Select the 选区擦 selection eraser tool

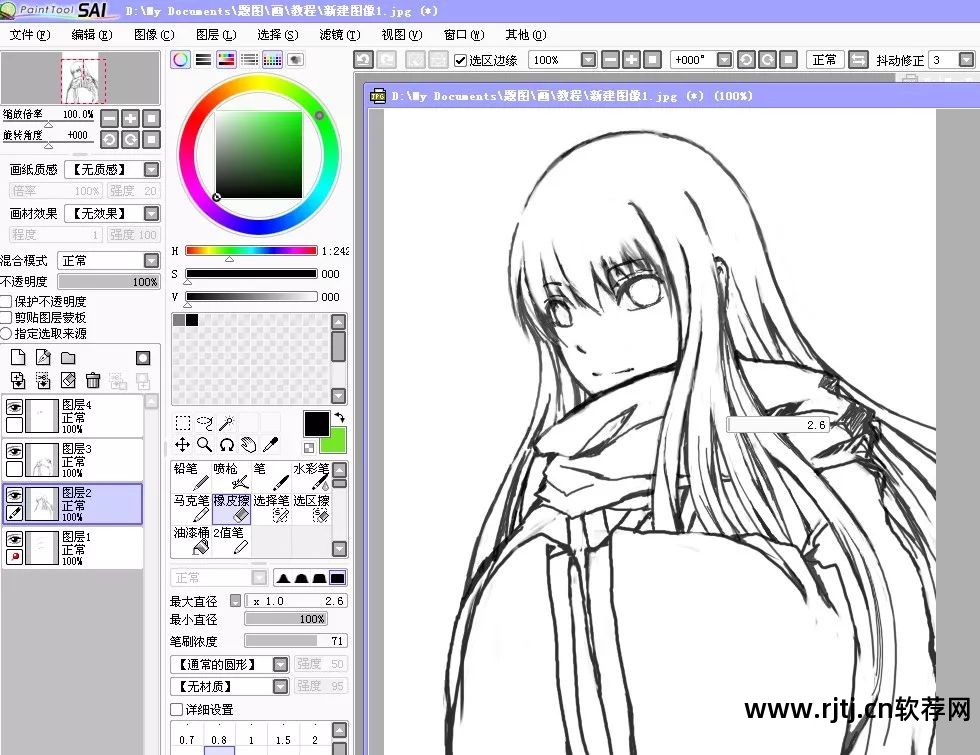tap(311, 509)
